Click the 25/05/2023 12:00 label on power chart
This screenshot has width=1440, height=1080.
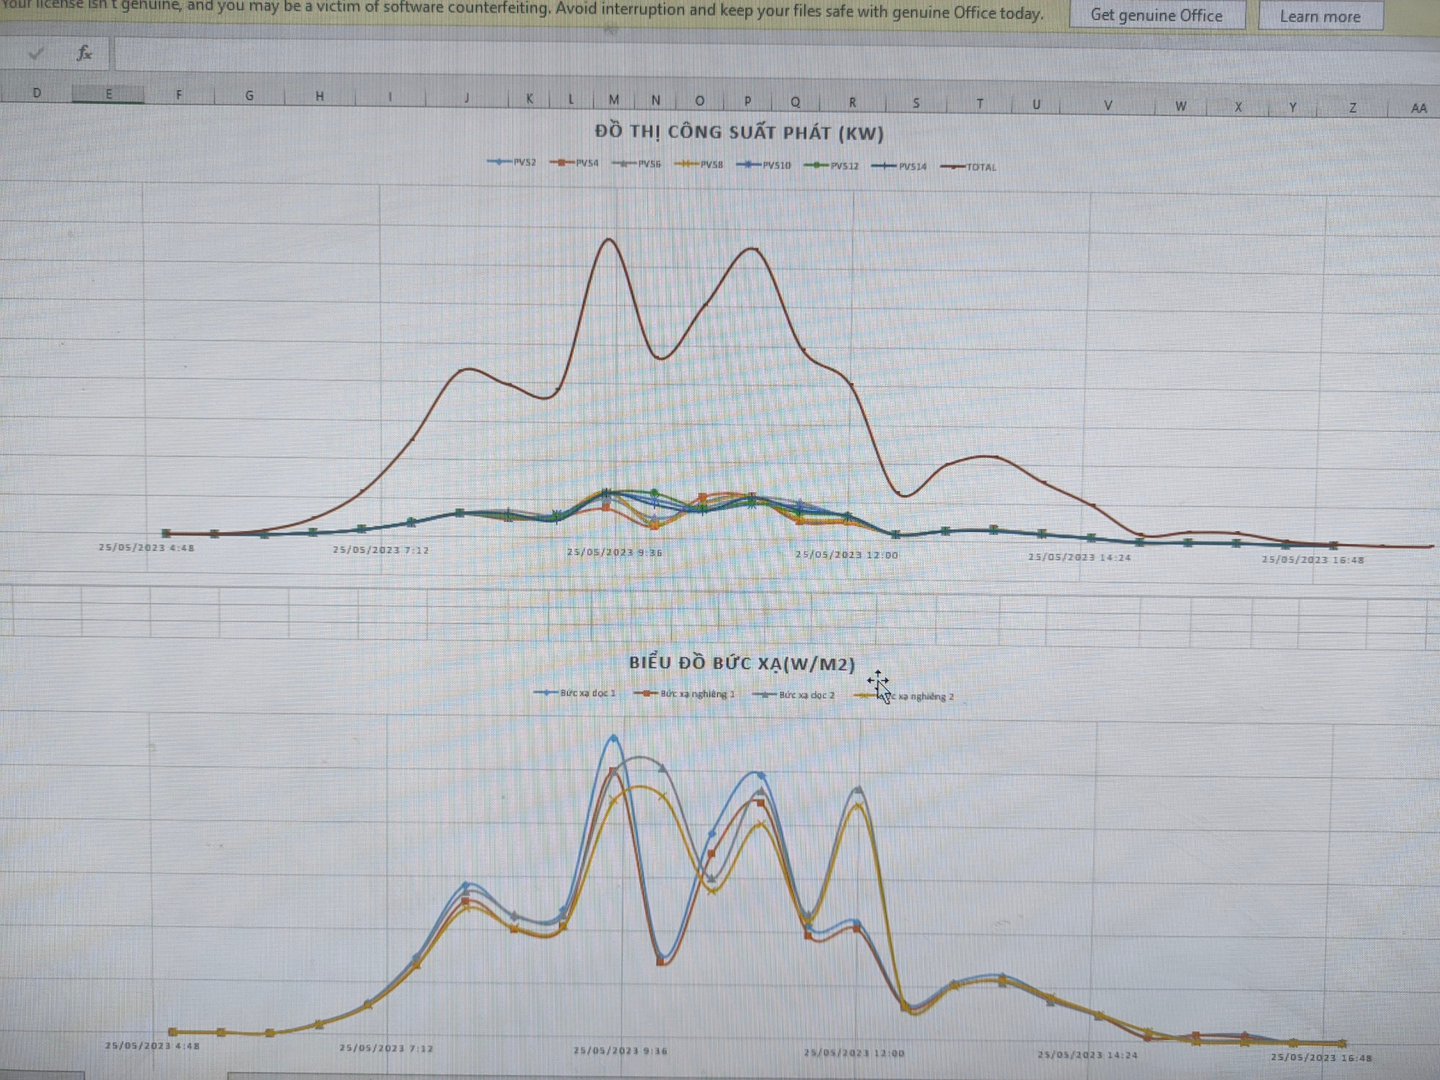[x=846, y=555]
